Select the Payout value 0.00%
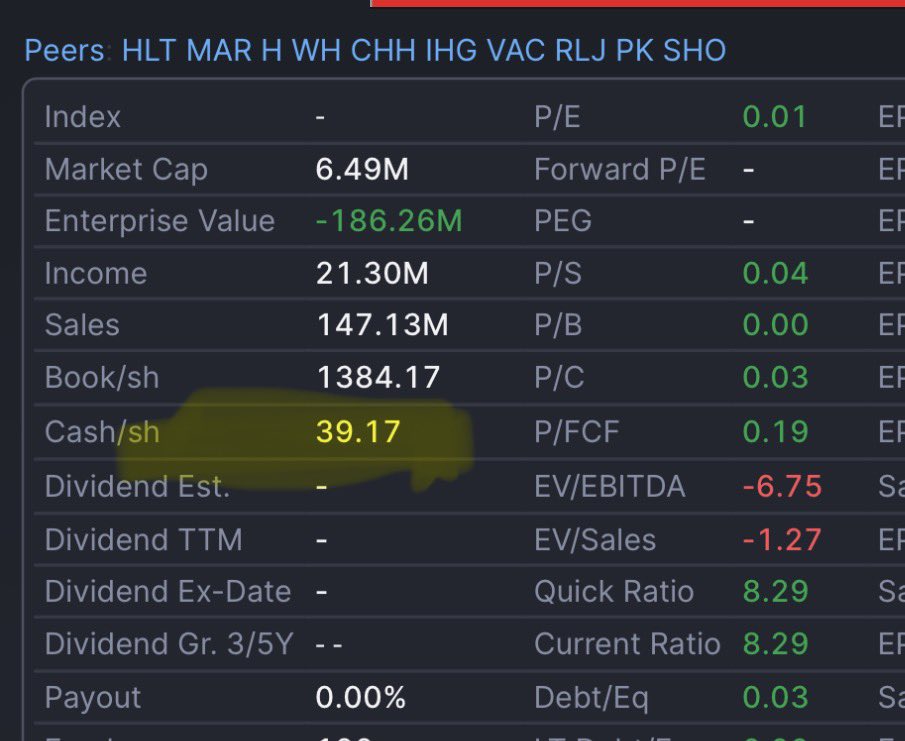The height and width of the screenshot is (741, 905). point(361,697)
